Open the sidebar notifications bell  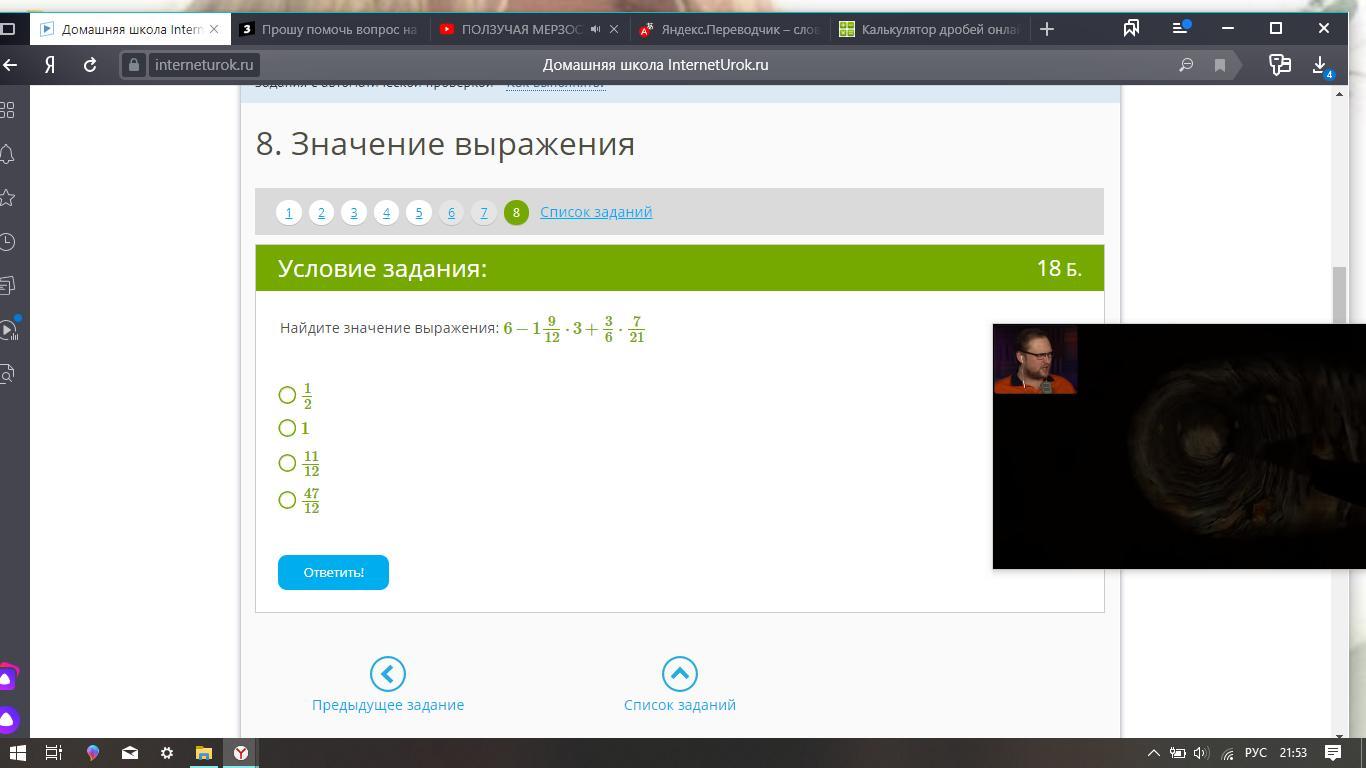8,154
